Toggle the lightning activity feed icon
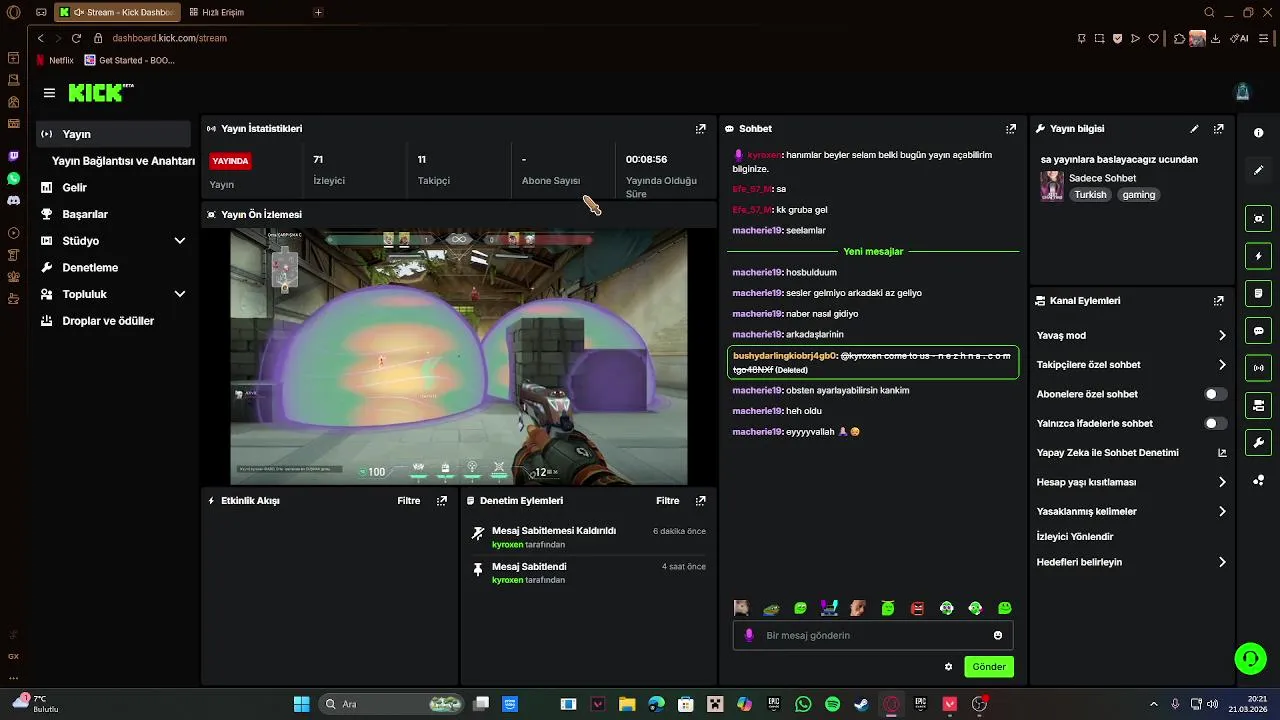 pos(1258,256)
